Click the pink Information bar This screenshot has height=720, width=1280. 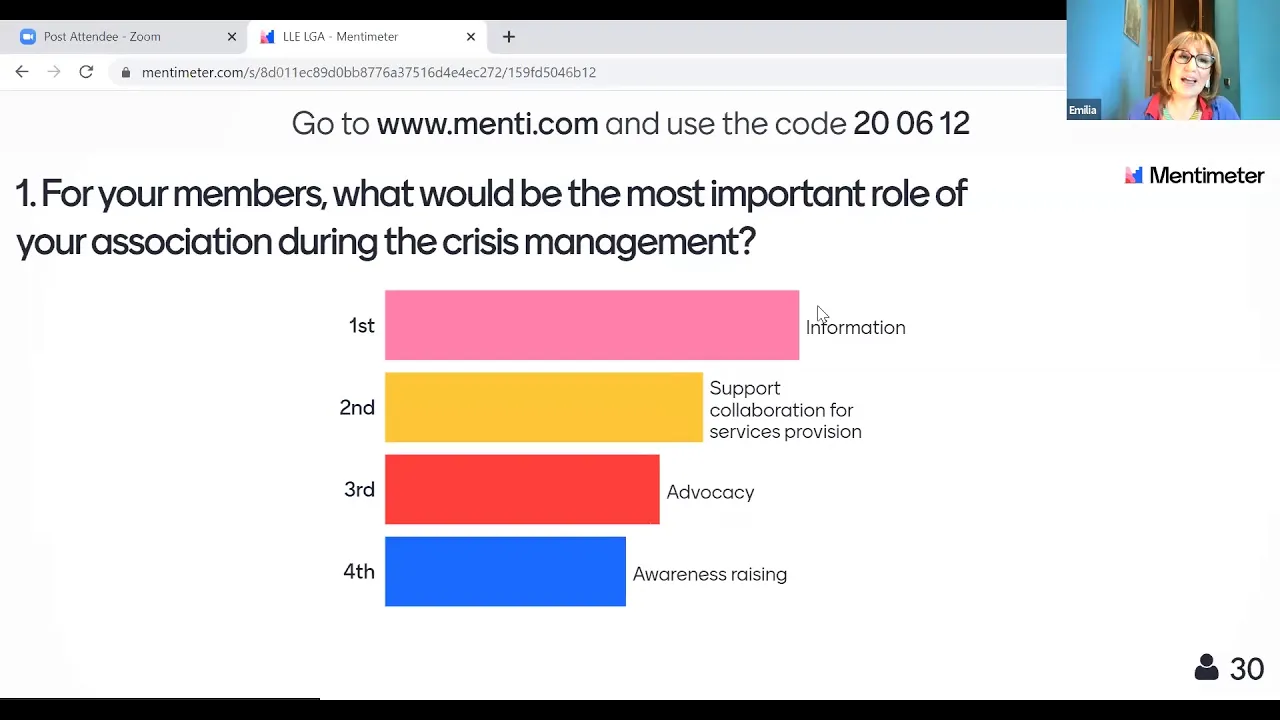(x=592, y=325)
